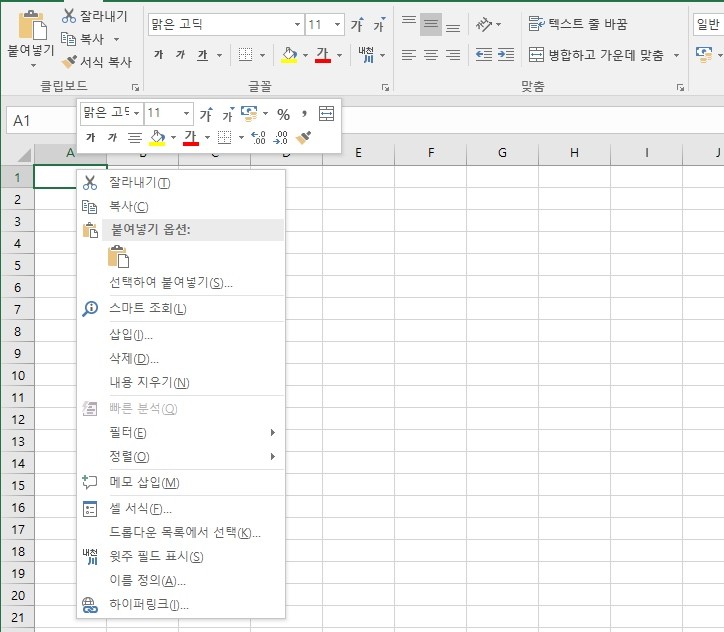
Task: Expand the Filter (필터) submenu
Action: pyautogui.click(x=181, y=433)
